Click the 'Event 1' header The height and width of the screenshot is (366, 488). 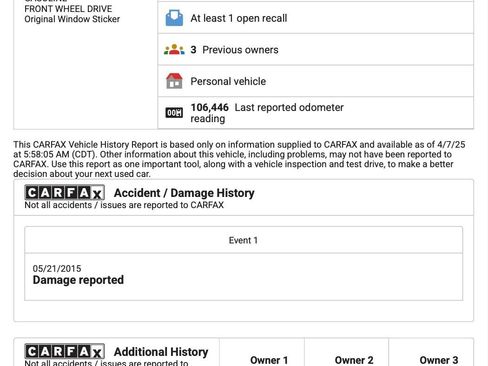click(243, 240)
